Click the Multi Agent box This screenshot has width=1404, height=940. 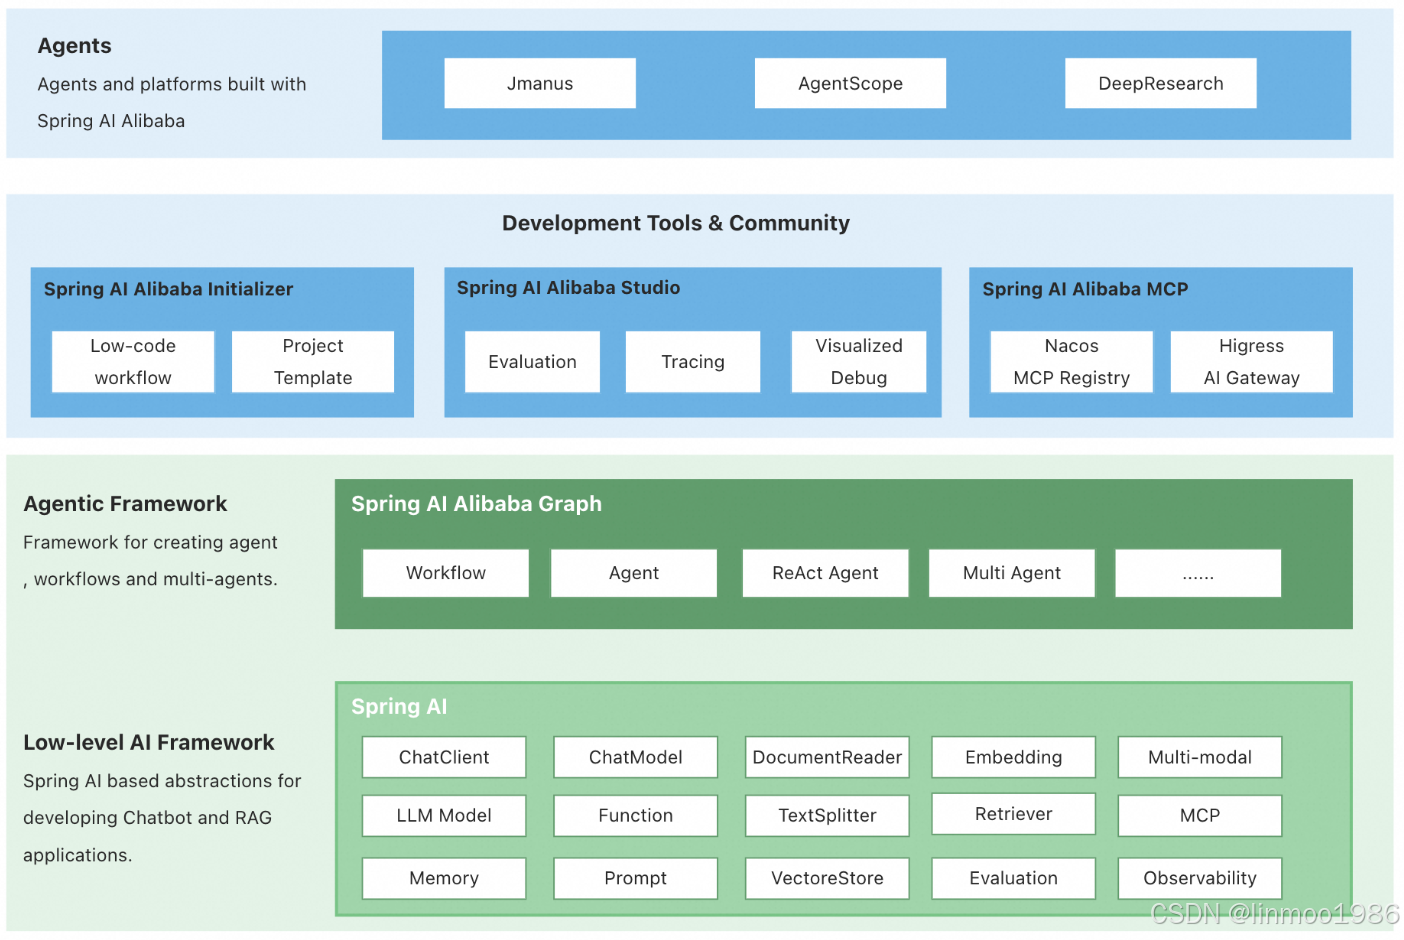point(1012,573)
